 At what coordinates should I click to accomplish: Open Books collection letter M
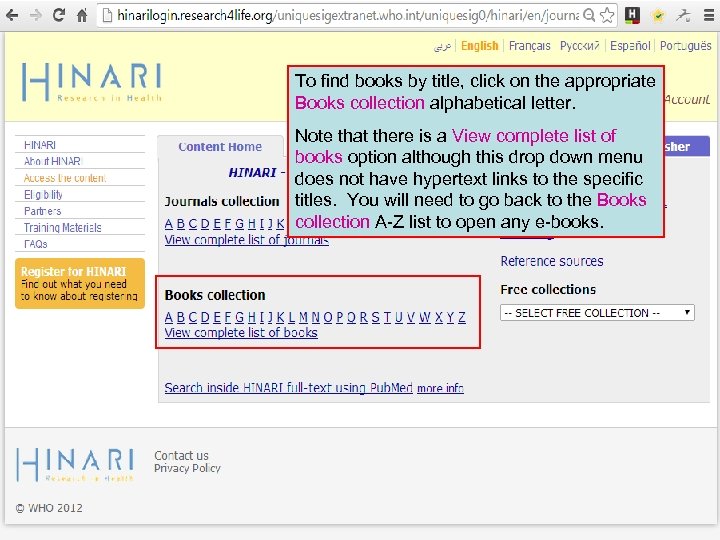point(303,317)
